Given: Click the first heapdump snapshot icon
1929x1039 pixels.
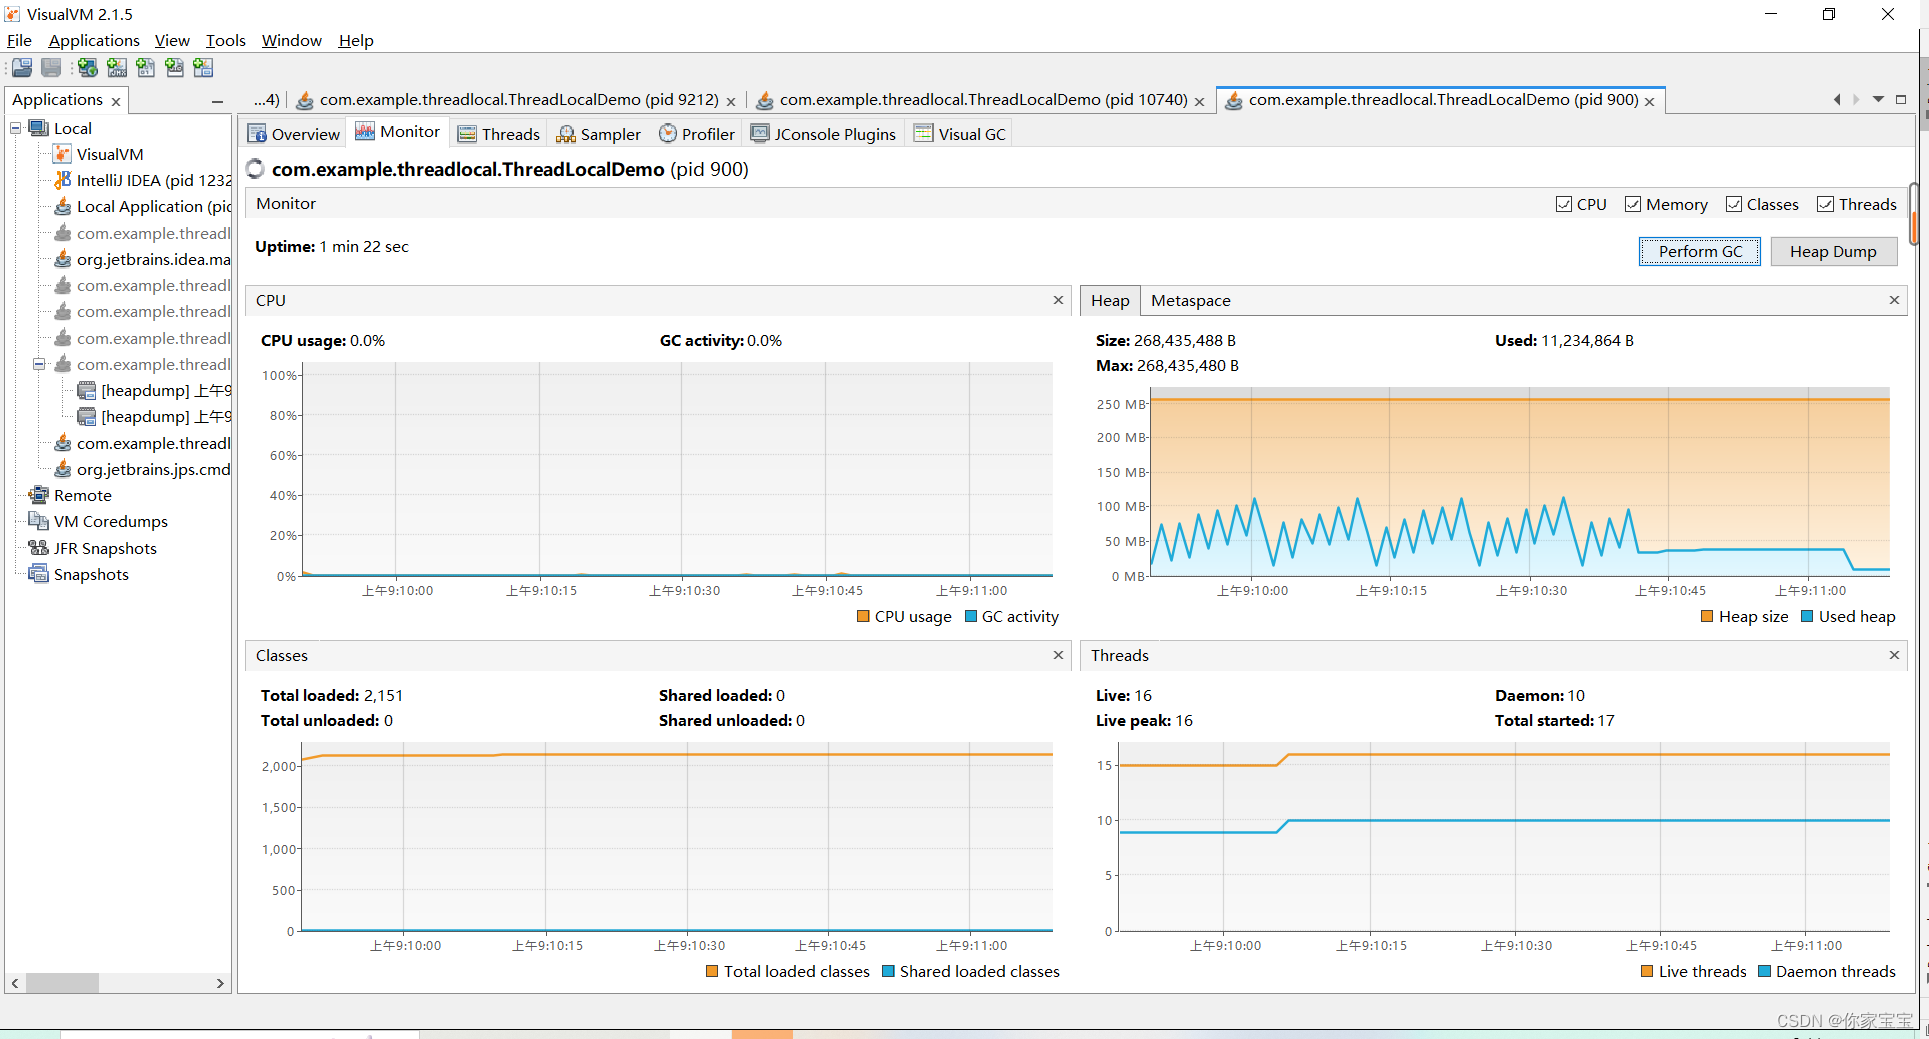Looking at the screenshot, I should 87,390.
